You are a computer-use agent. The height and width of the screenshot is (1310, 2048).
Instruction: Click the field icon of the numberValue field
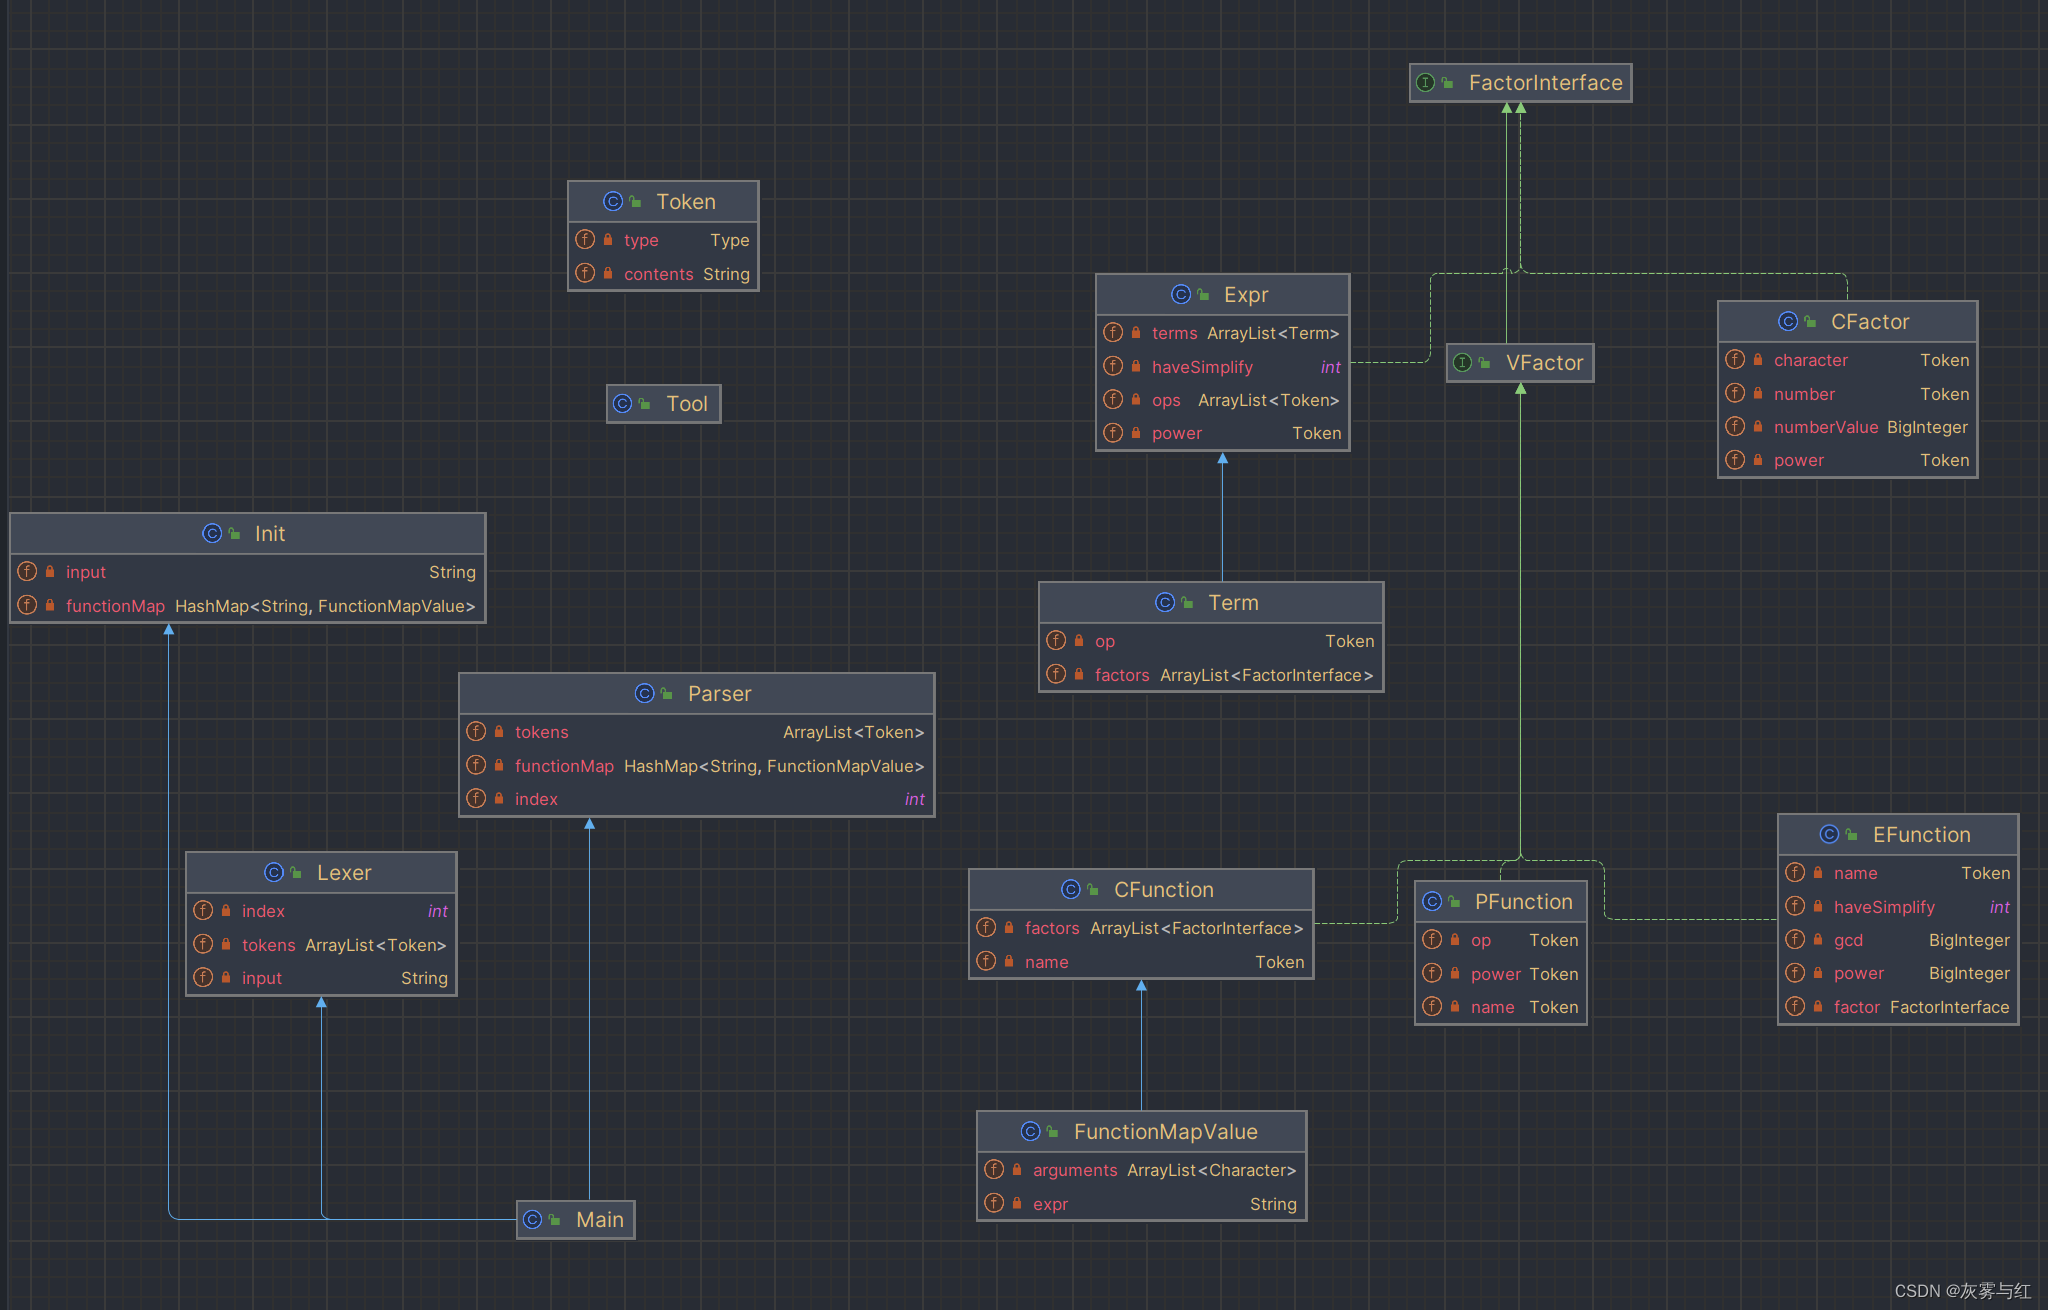1735,427
